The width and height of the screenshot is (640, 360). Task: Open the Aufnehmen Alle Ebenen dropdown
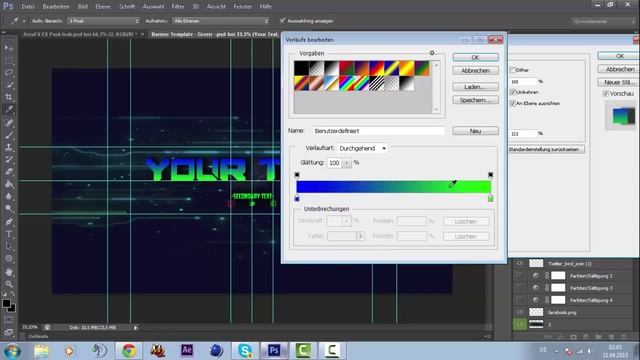point(220,20)
